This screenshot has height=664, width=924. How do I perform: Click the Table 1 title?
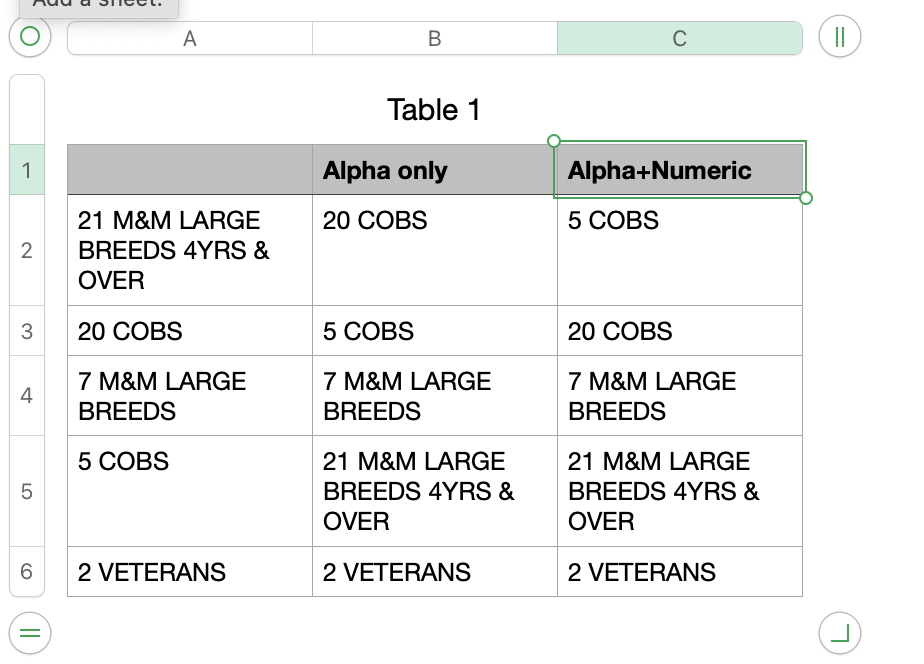[434, 110]
